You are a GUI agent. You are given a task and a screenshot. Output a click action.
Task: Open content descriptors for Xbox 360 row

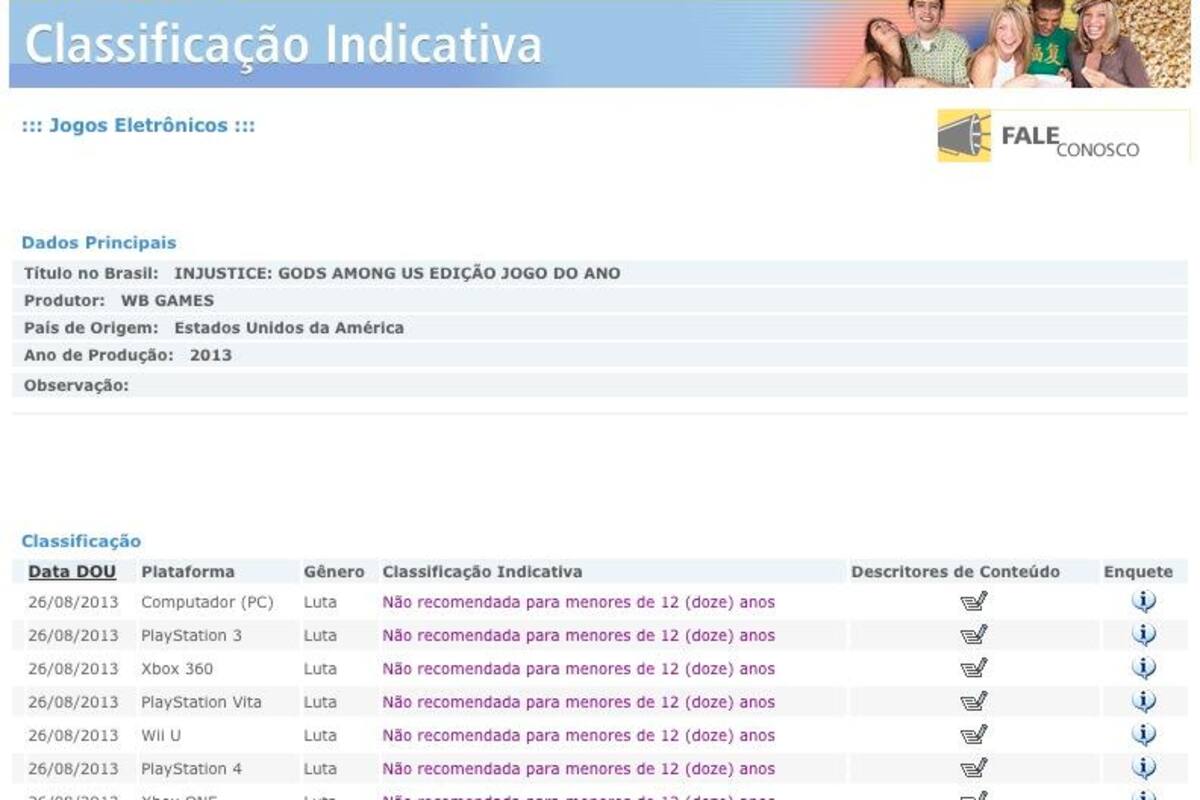(x=974, y=668)
